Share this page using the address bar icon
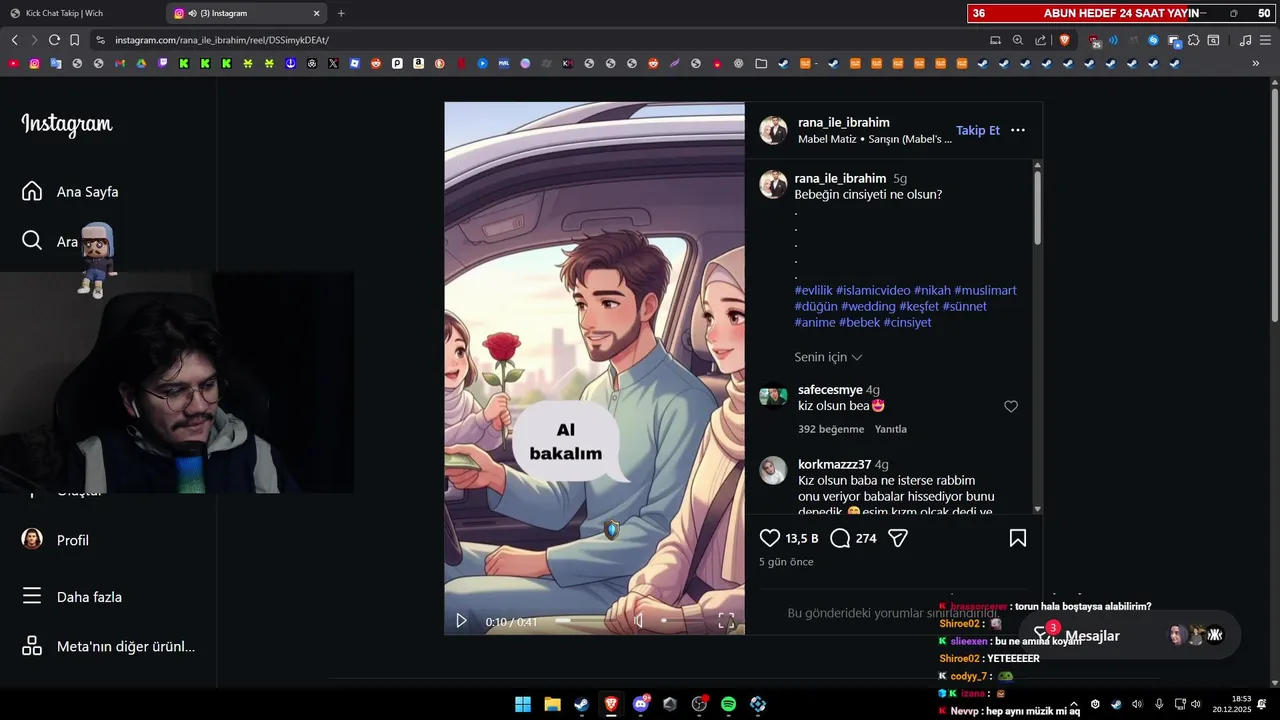This screenshot has height=720, width=1280. point(1041,40)
